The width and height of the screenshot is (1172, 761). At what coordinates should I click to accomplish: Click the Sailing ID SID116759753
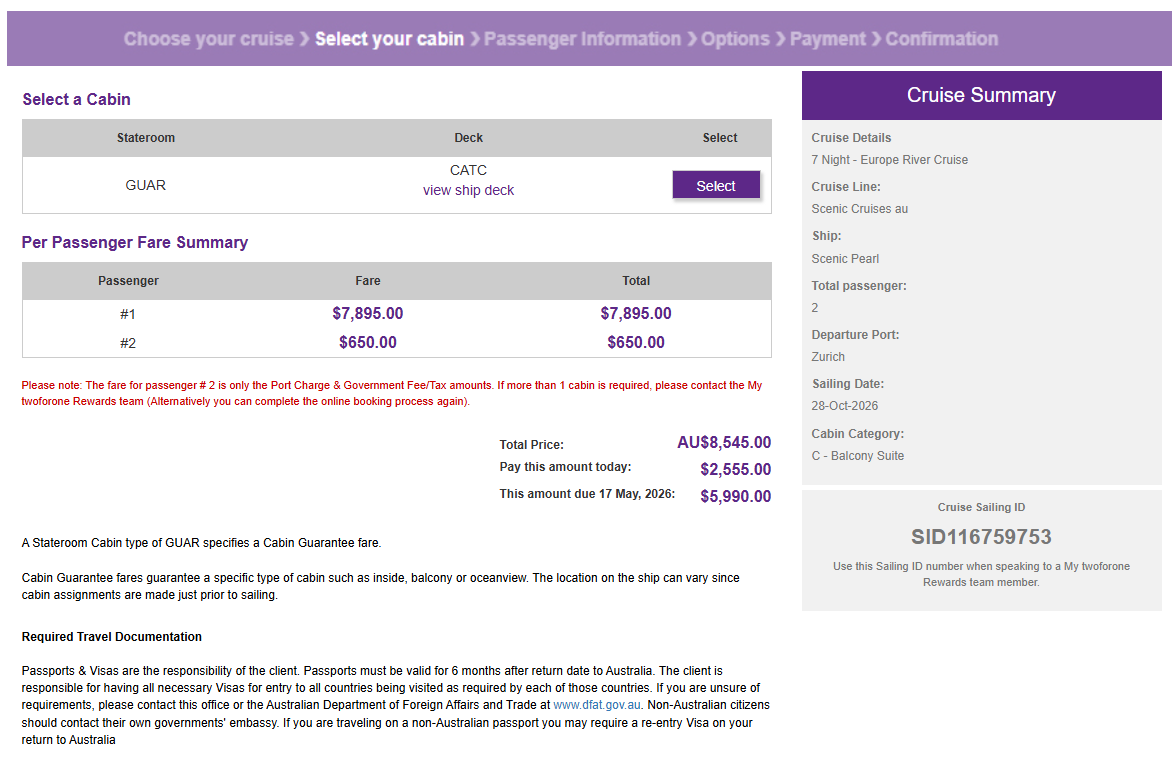tap(980, 537)
